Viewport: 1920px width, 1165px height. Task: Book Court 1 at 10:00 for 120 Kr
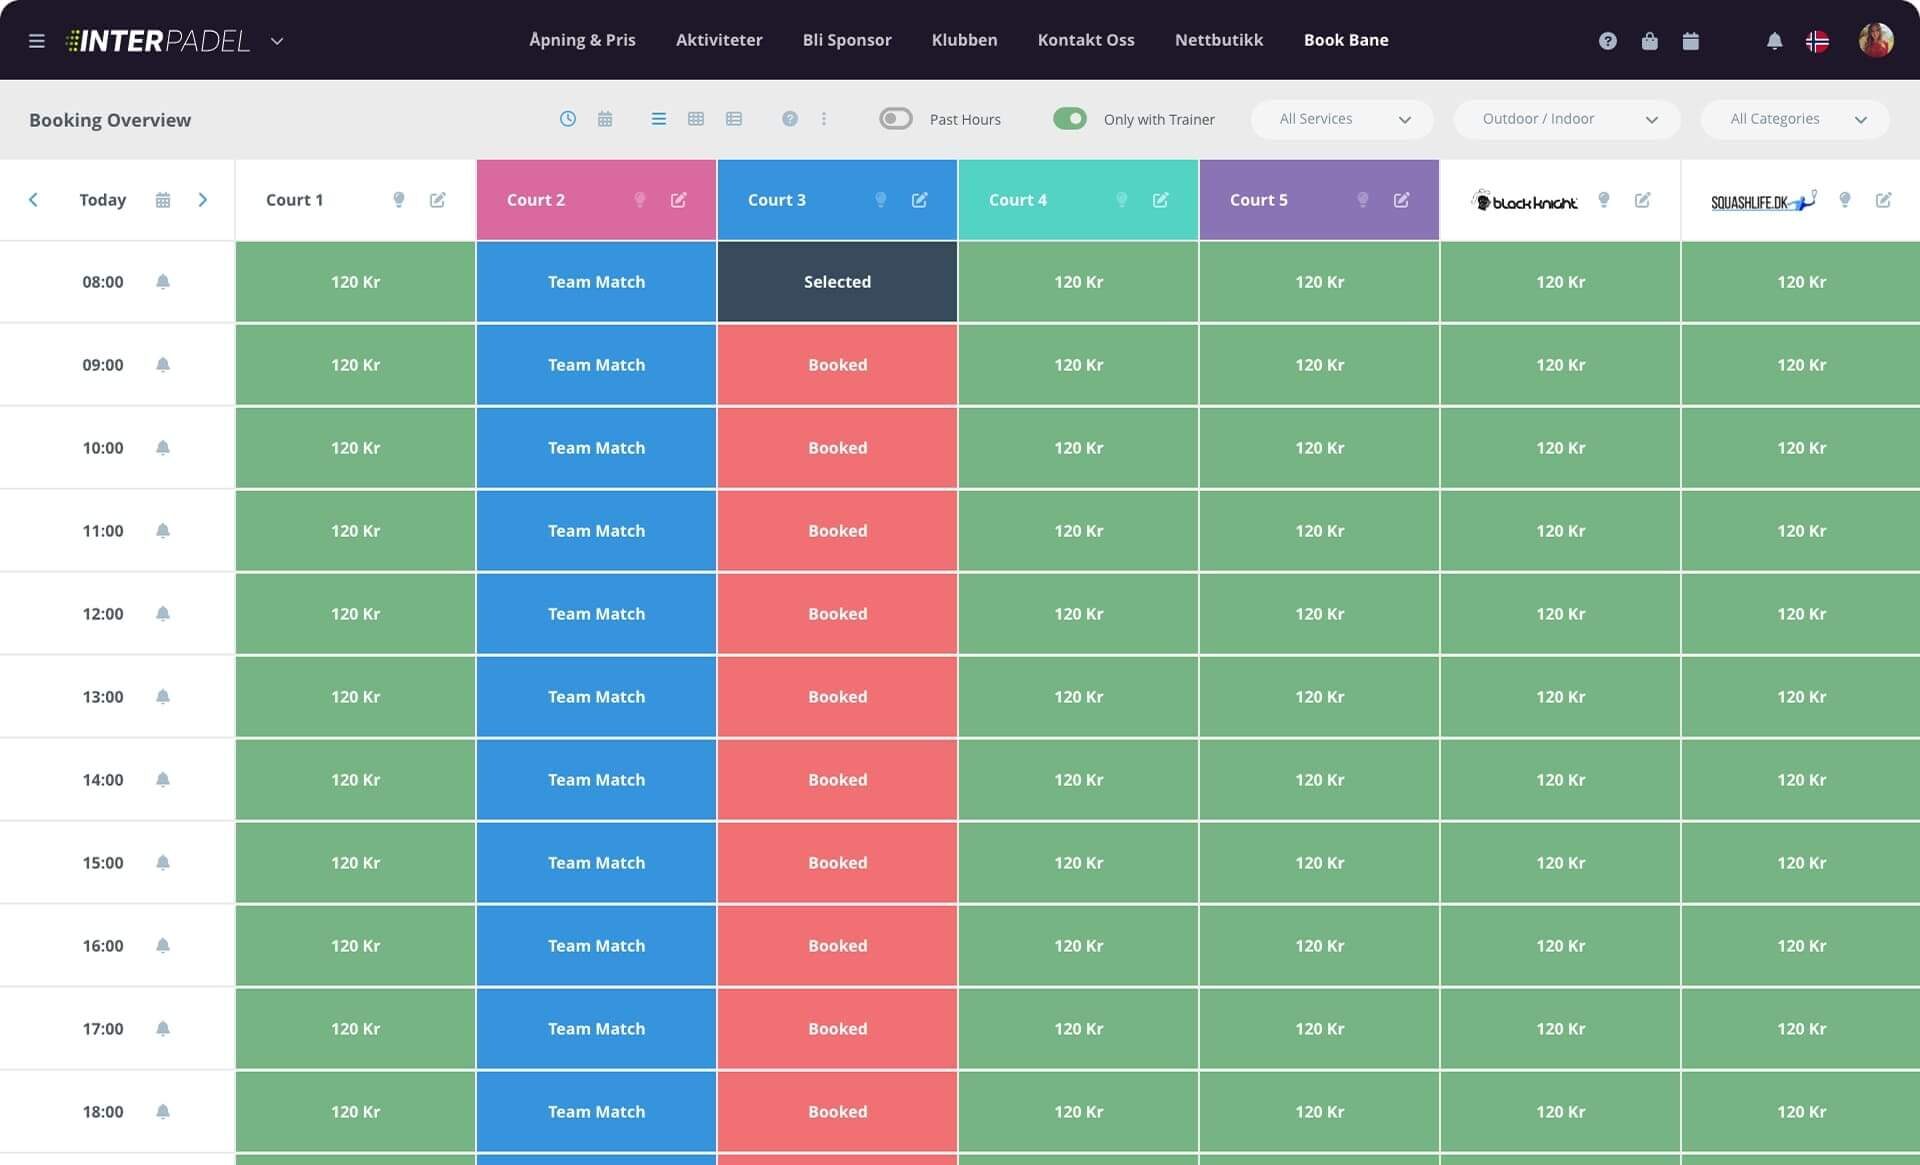[355, 448]
